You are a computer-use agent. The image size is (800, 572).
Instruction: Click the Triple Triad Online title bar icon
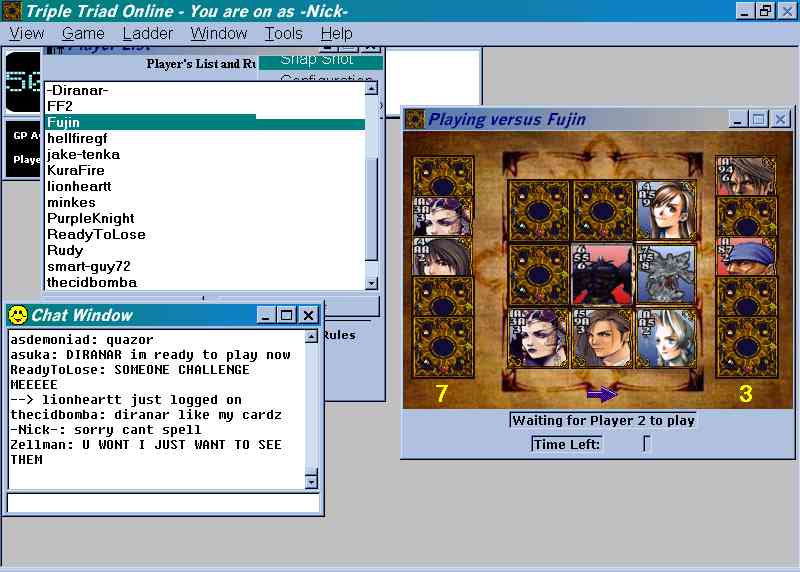click(12, 11)
